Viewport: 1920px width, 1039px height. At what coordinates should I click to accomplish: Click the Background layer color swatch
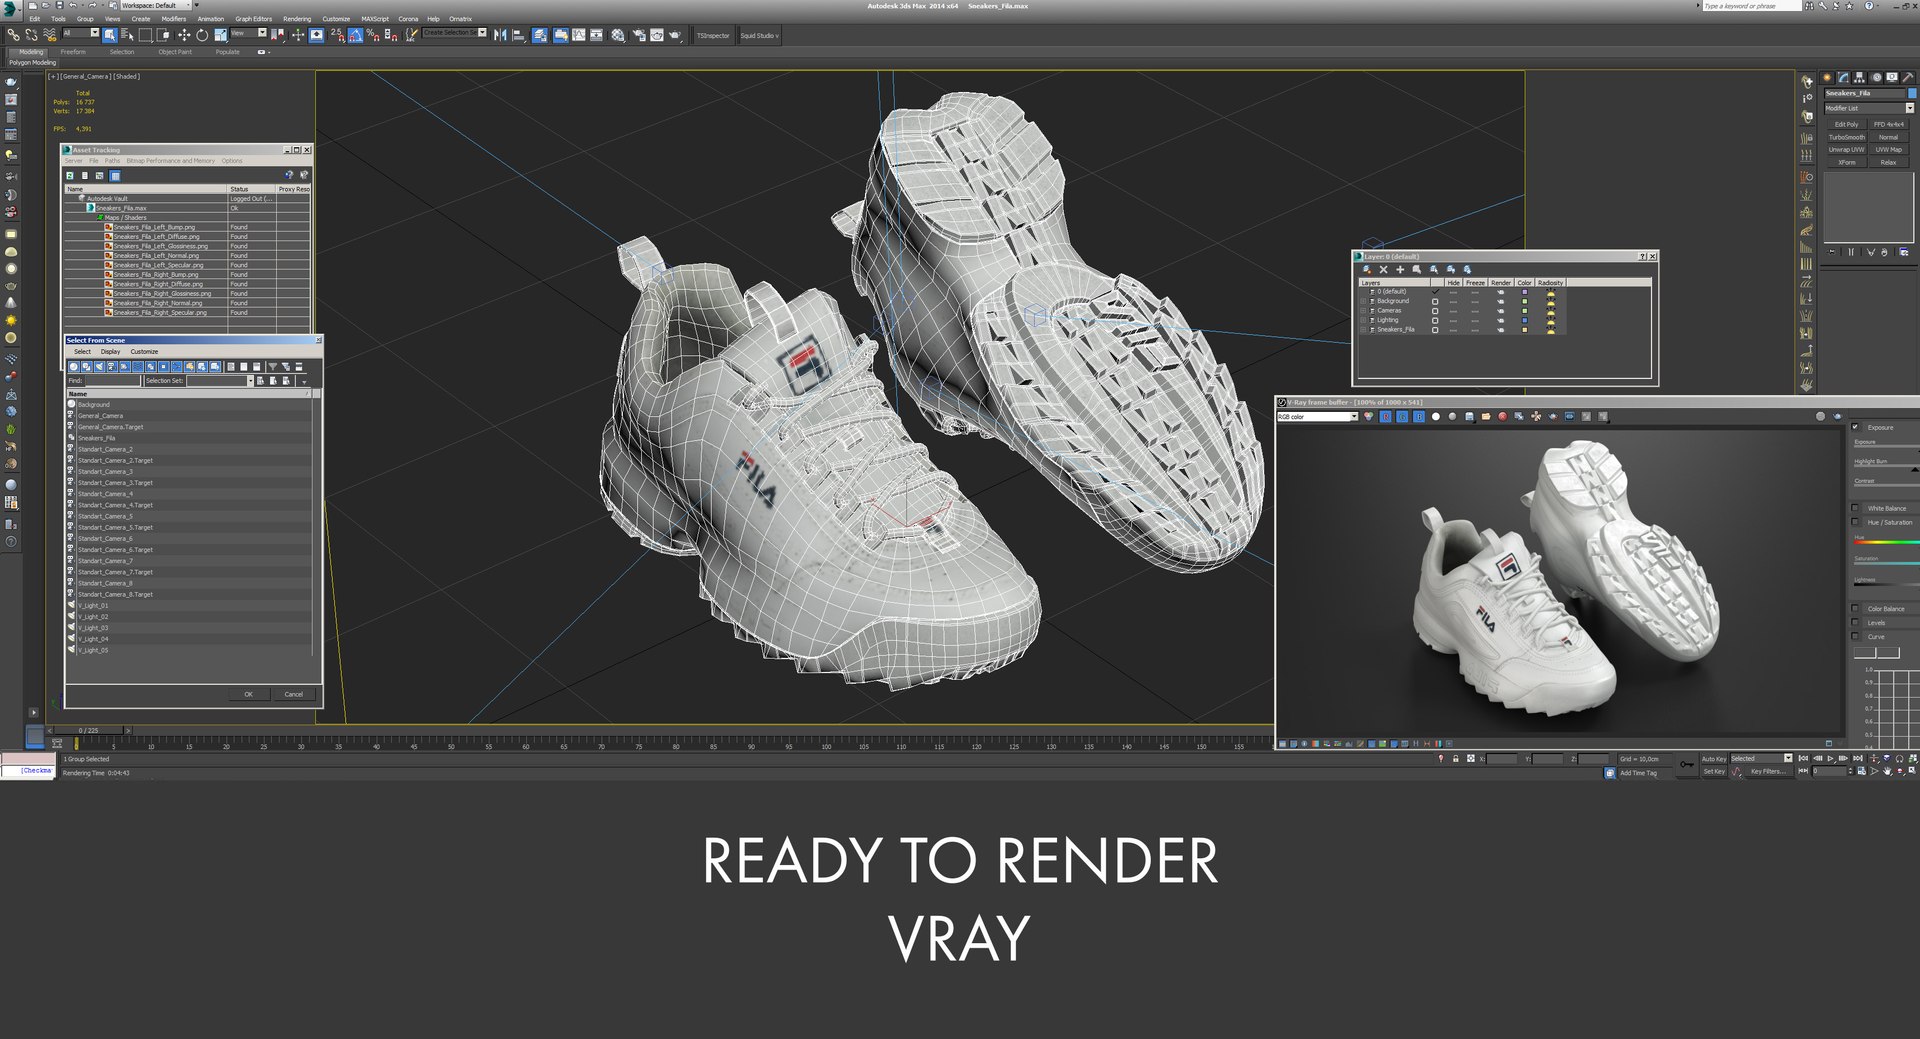coord(1525,301)
